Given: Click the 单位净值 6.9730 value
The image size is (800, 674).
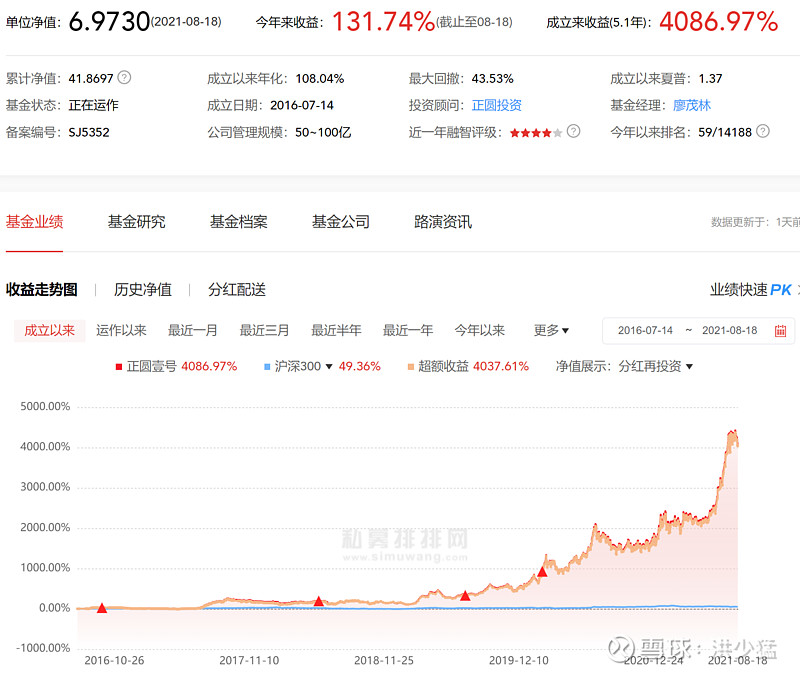Looking at the screenshot, I should (109, 21).
